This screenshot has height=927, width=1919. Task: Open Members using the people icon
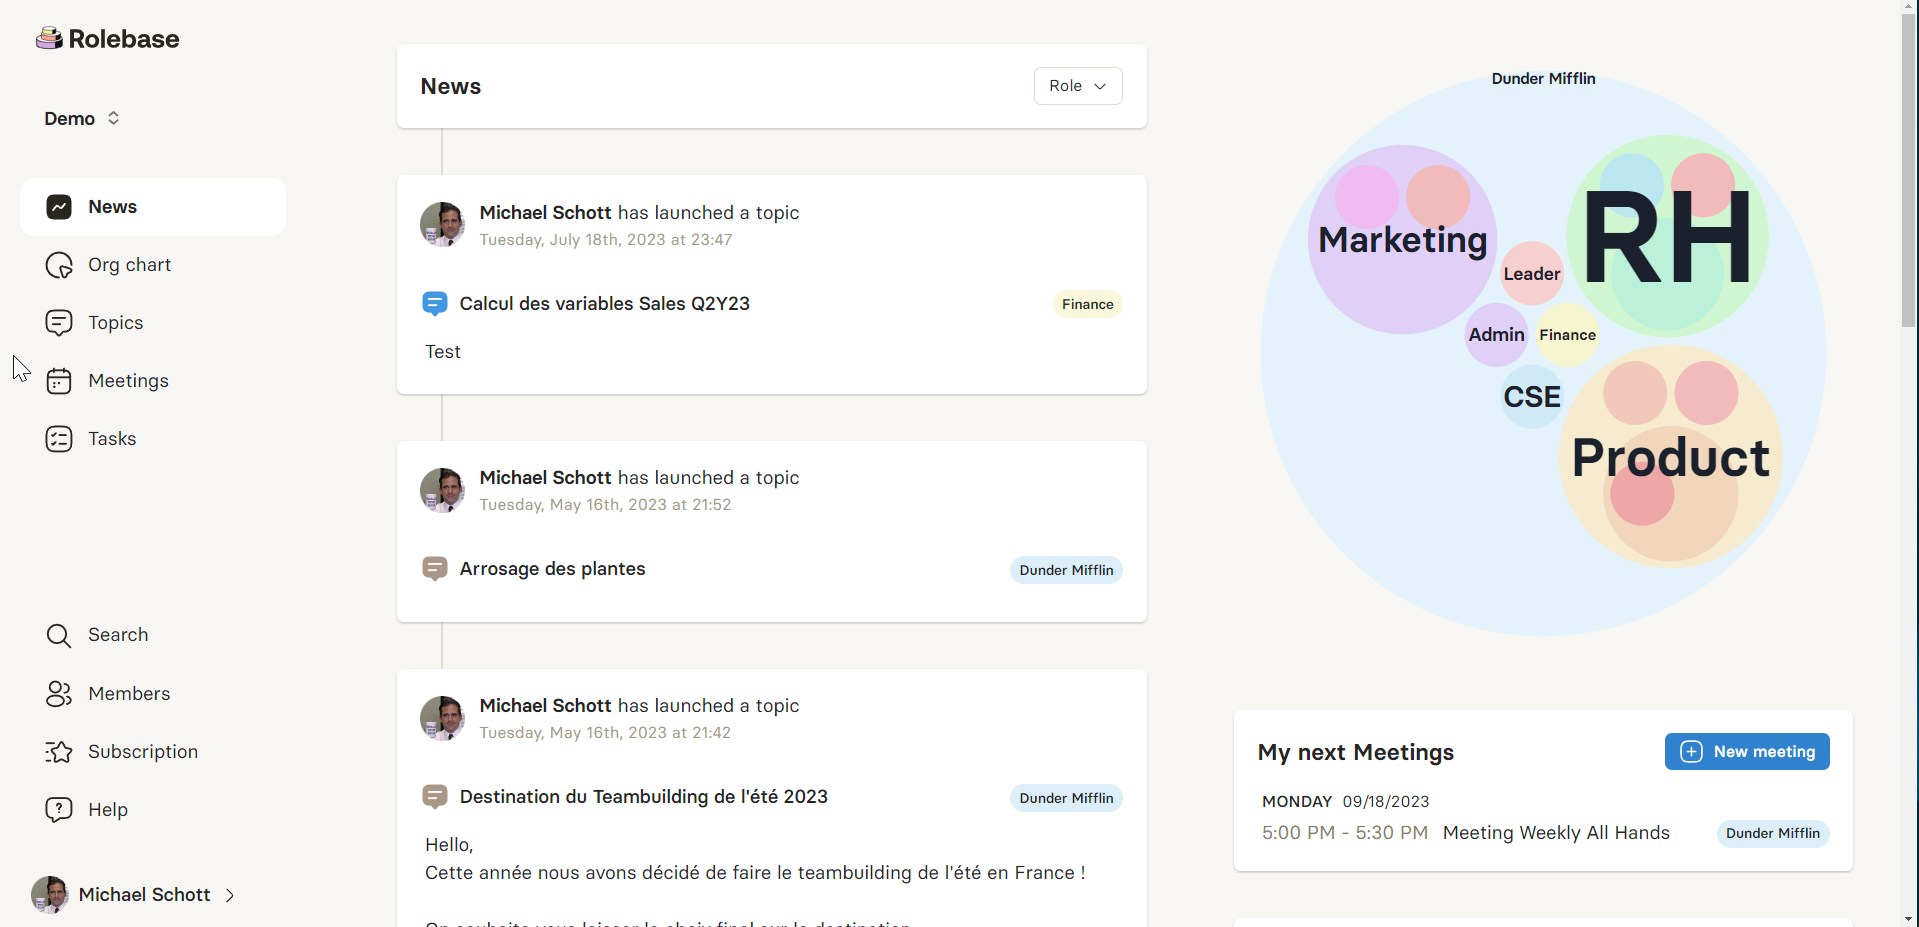pyautogui.click(x=59, y=693)
